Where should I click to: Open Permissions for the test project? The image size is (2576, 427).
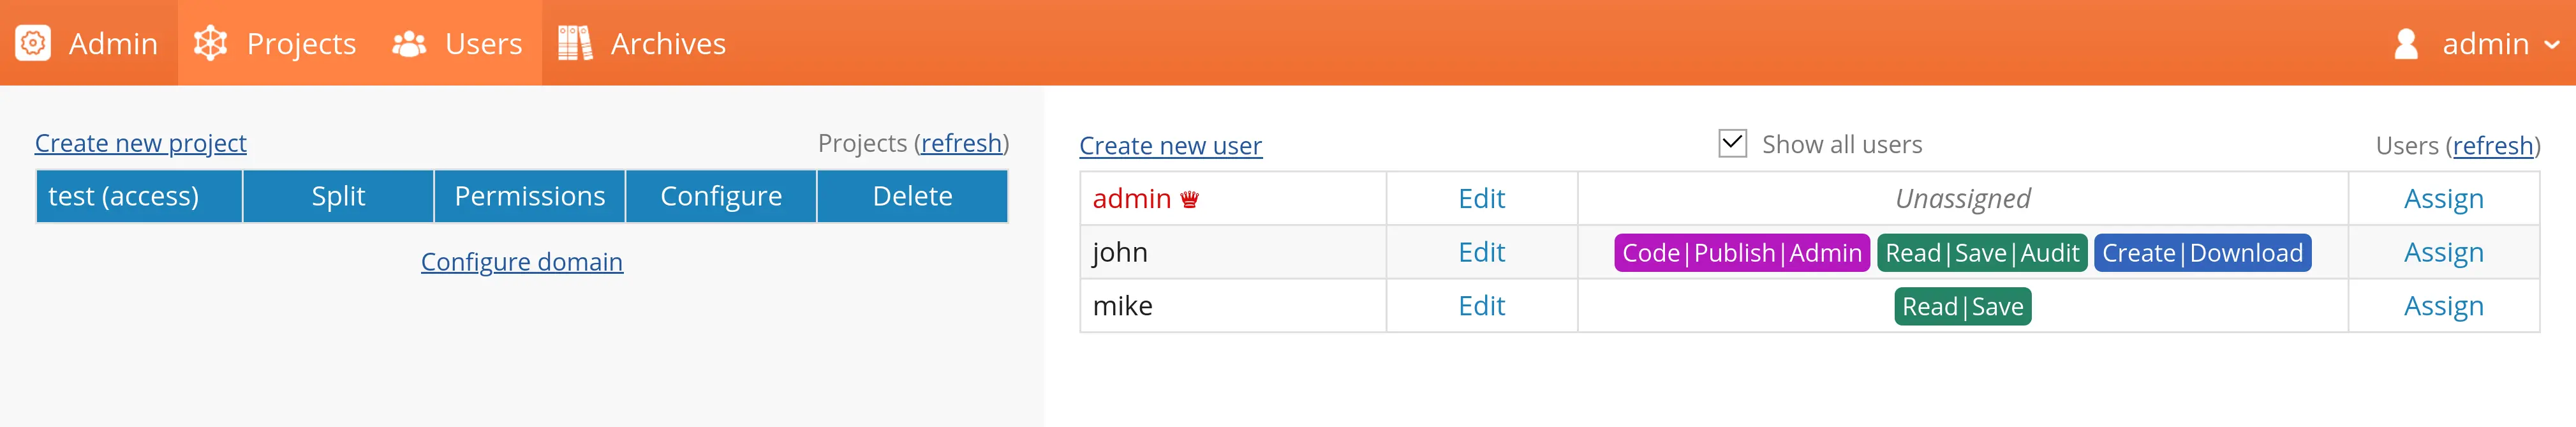coord(529,196)
